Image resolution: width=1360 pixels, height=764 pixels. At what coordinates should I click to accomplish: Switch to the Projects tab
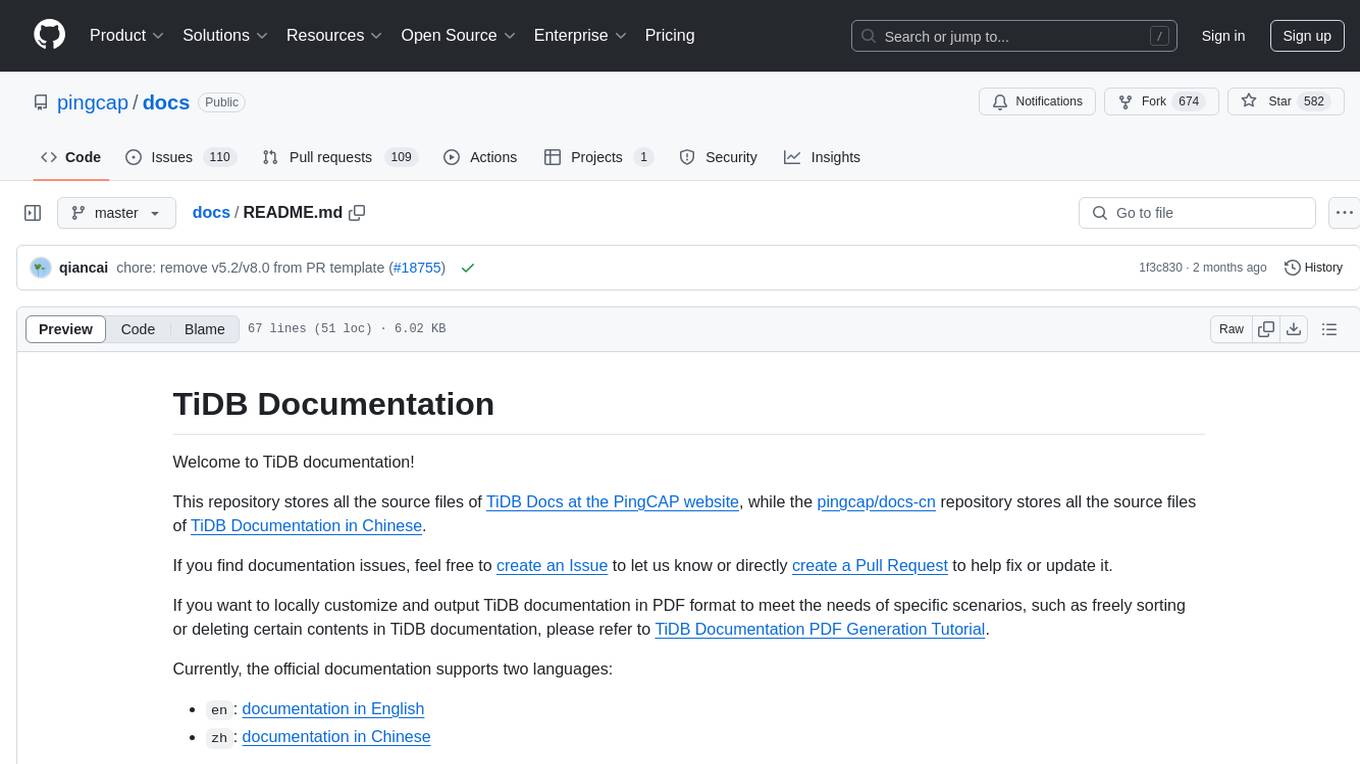(x=598, y=157)
